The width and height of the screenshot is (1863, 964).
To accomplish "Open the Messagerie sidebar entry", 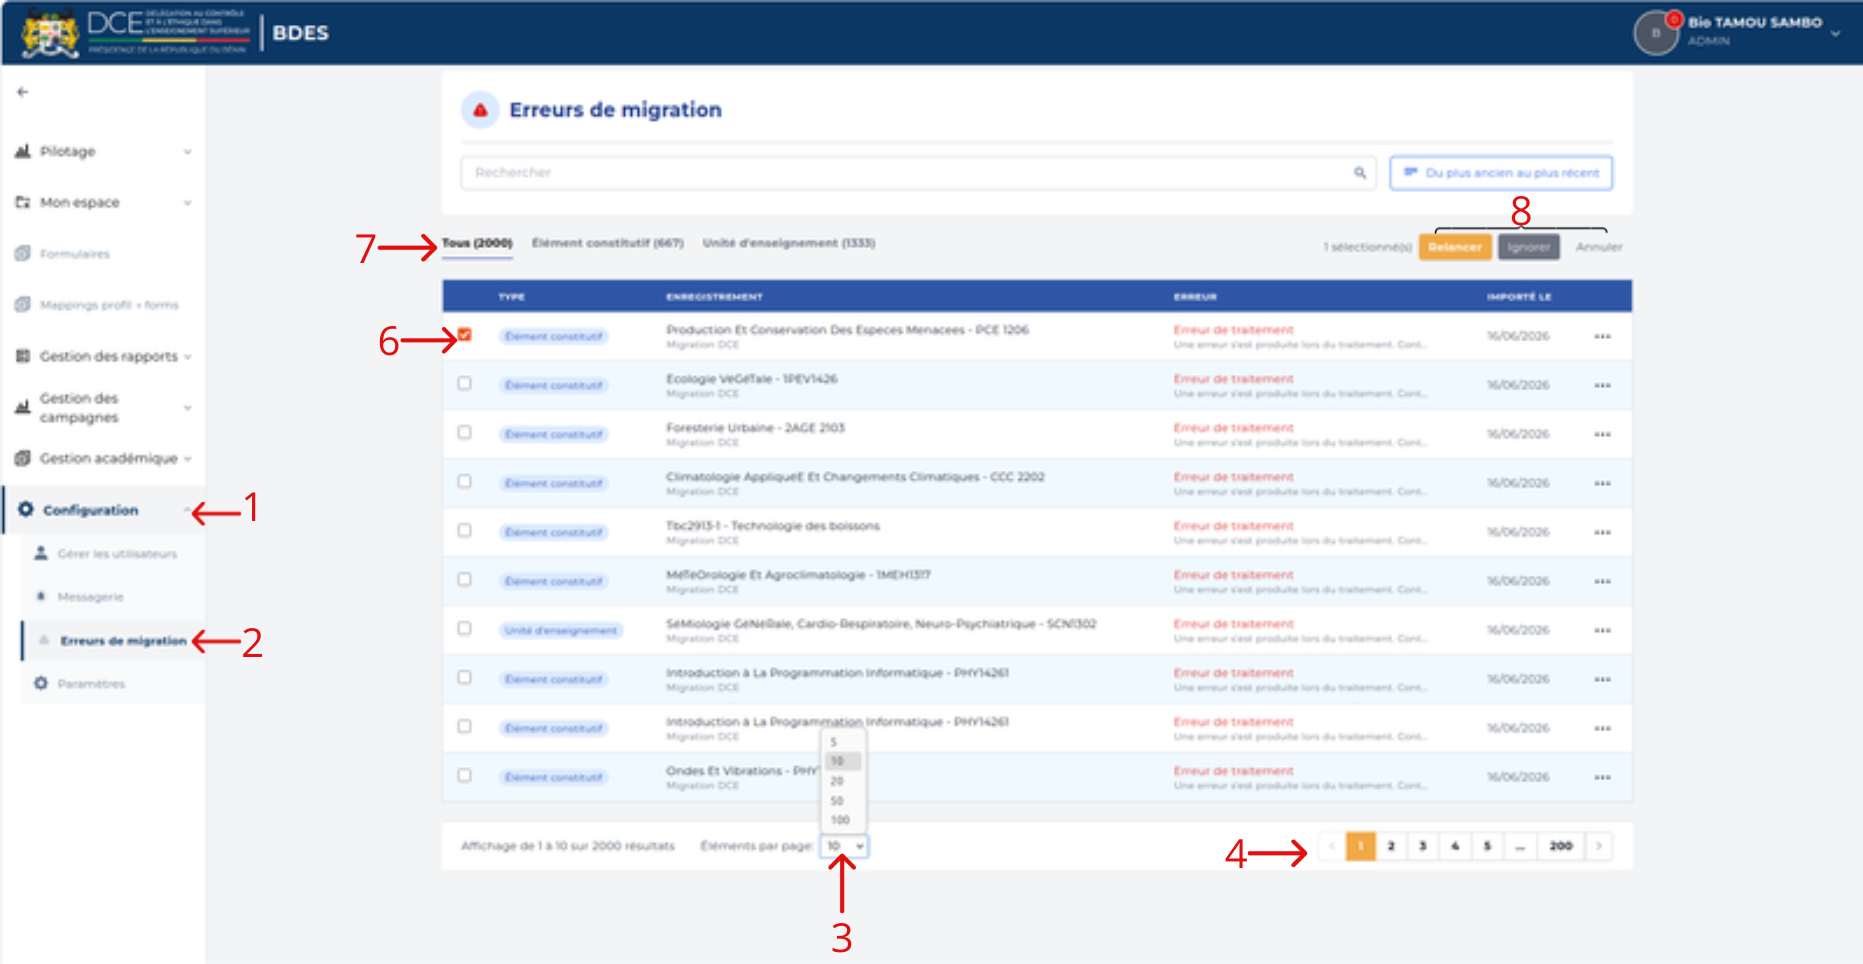I will click(x=90, y=597).
